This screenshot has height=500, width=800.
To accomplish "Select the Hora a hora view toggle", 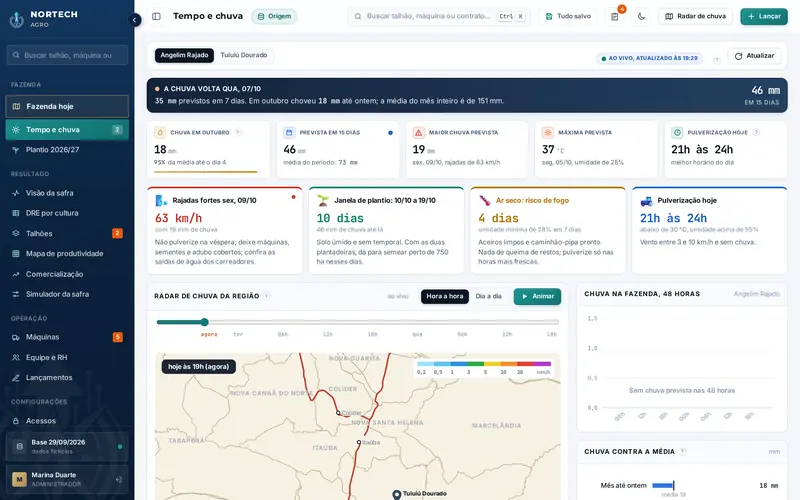I will 444,296.
